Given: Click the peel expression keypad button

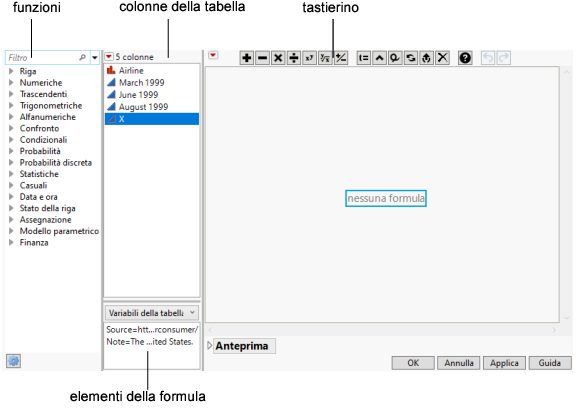Looking at the screenshot, I should pyautogui.click(x=395, y=58).
